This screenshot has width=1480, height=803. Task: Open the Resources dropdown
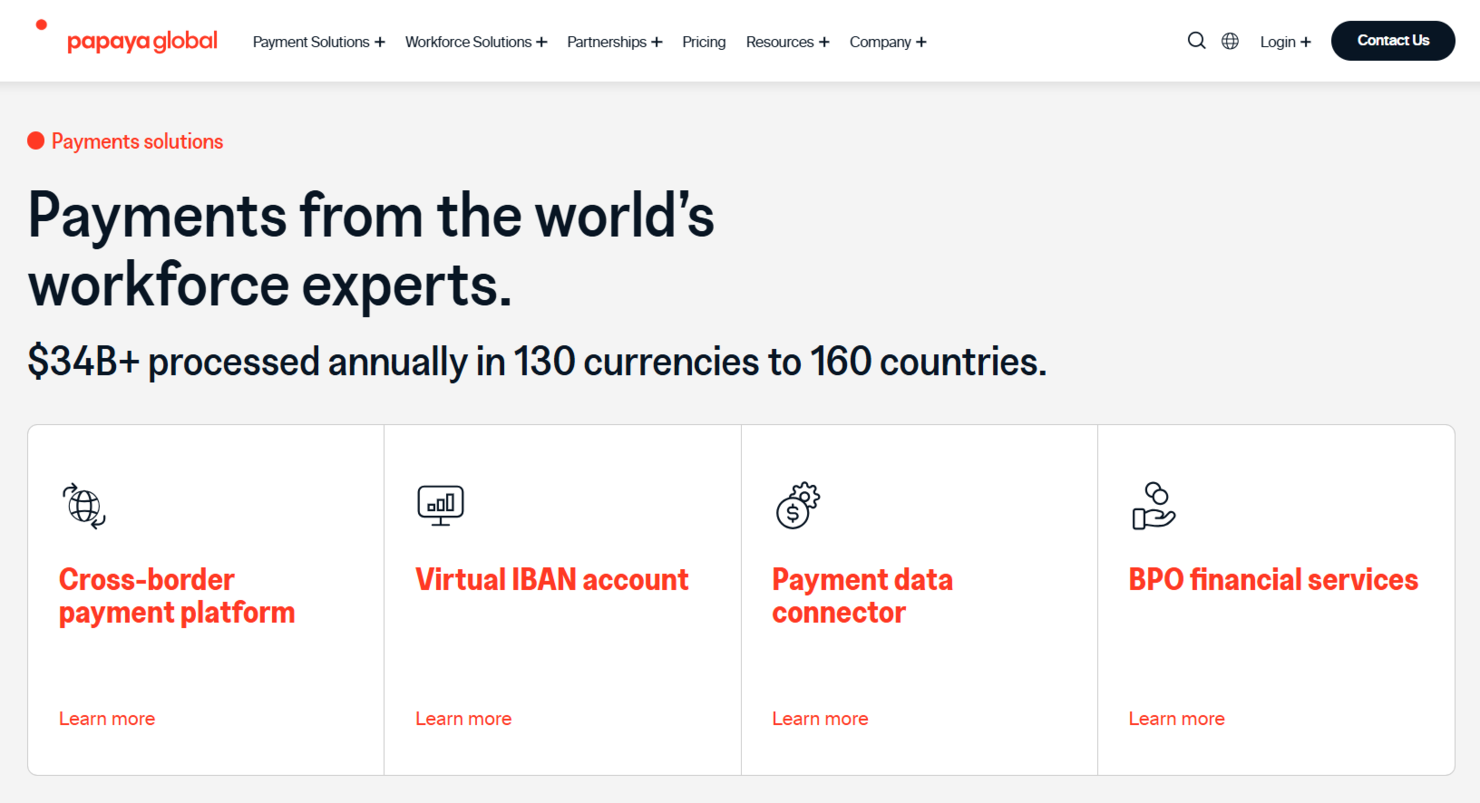pyautogui.click(x=787, y=42)
